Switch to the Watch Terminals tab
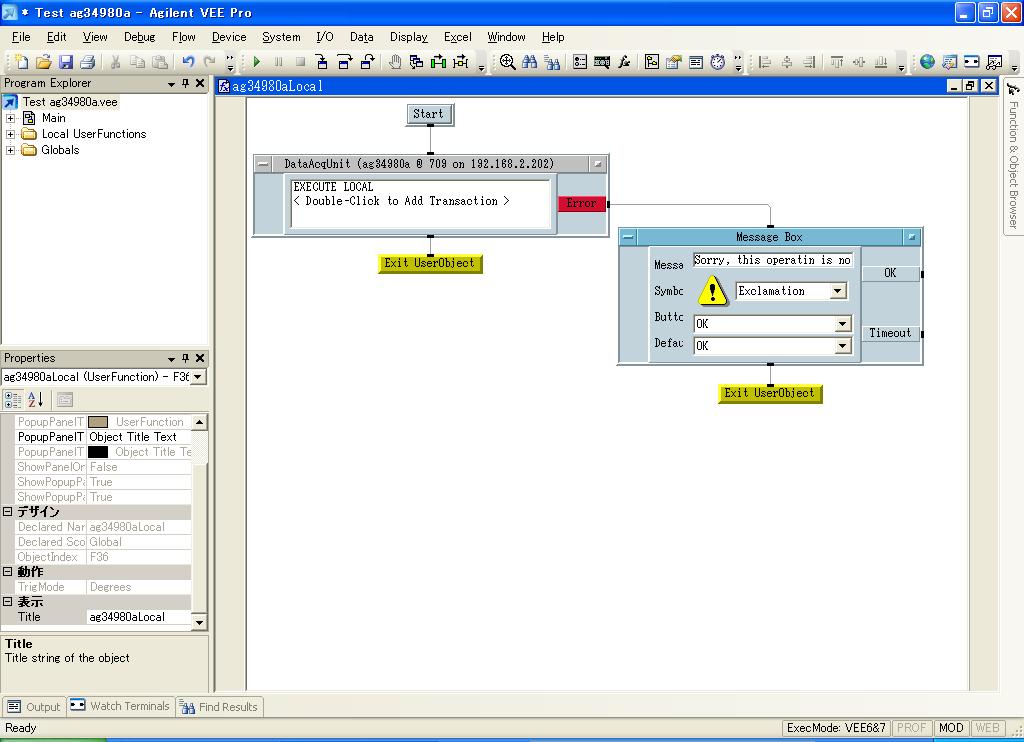Screen dimensions: 1024x742 (120, 706)
